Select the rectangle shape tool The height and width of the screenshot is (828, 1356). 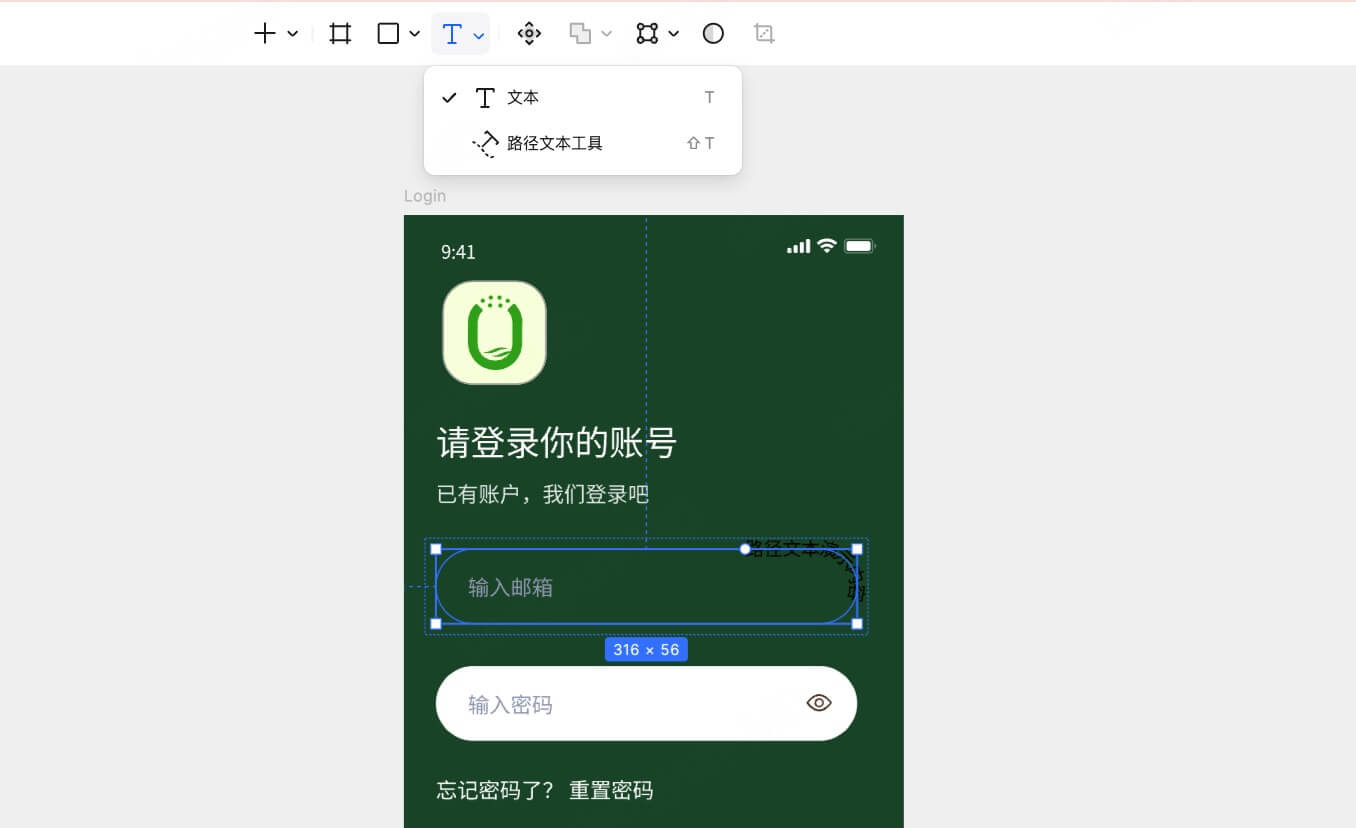click(x=388, y=34)
